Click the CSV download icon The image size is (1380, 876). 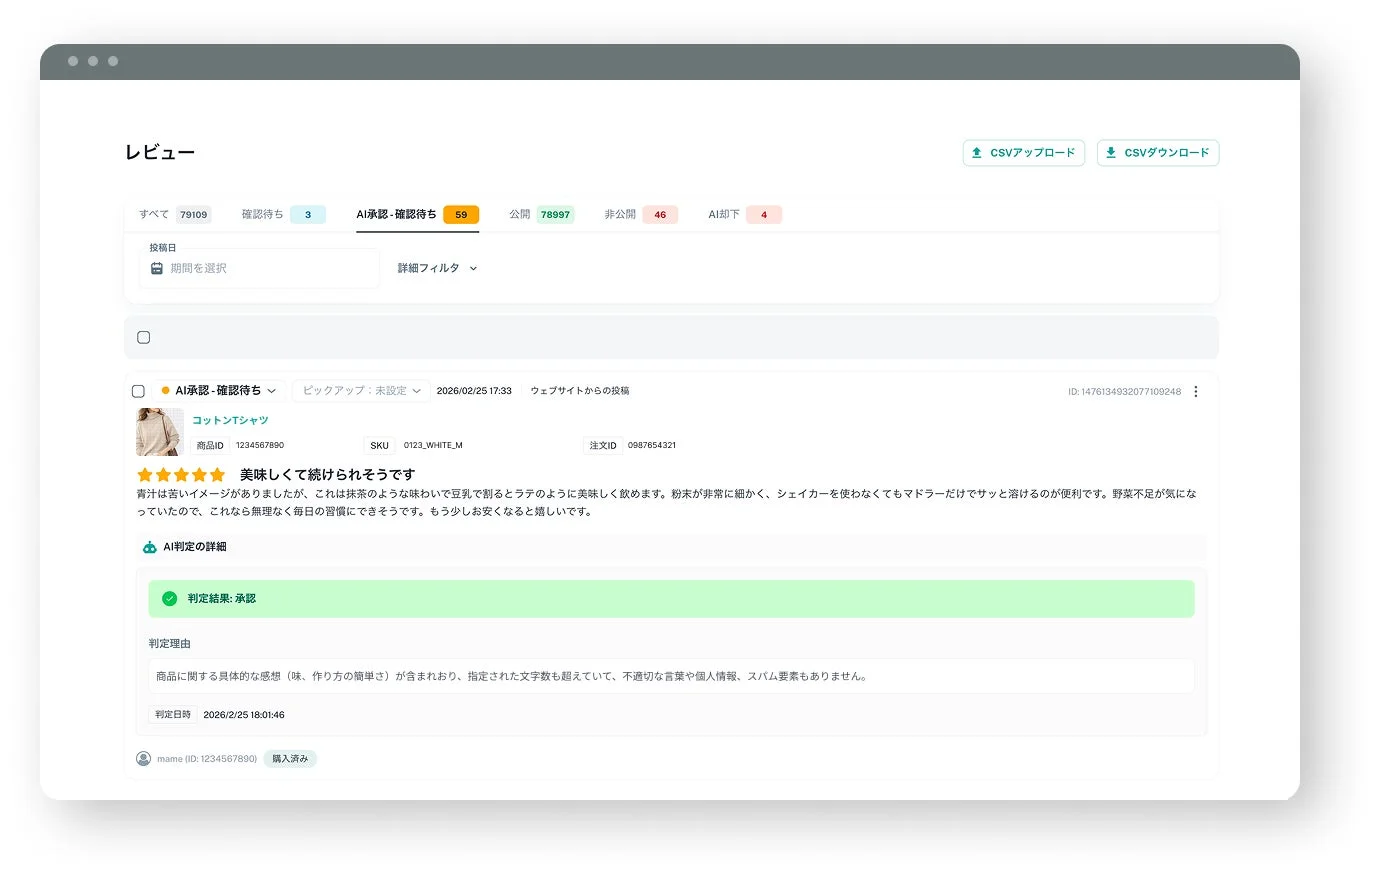(x=1110, y=152)
